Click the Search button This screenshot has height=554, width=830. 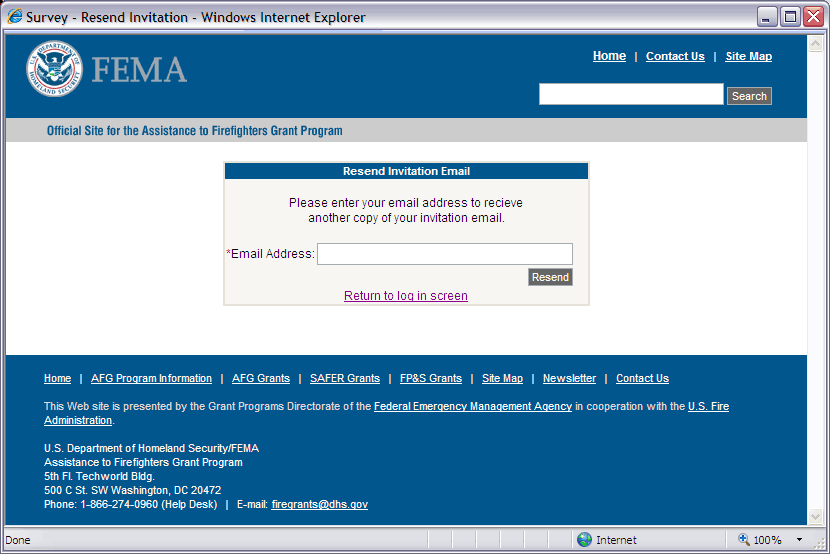(x=749, y=96)
